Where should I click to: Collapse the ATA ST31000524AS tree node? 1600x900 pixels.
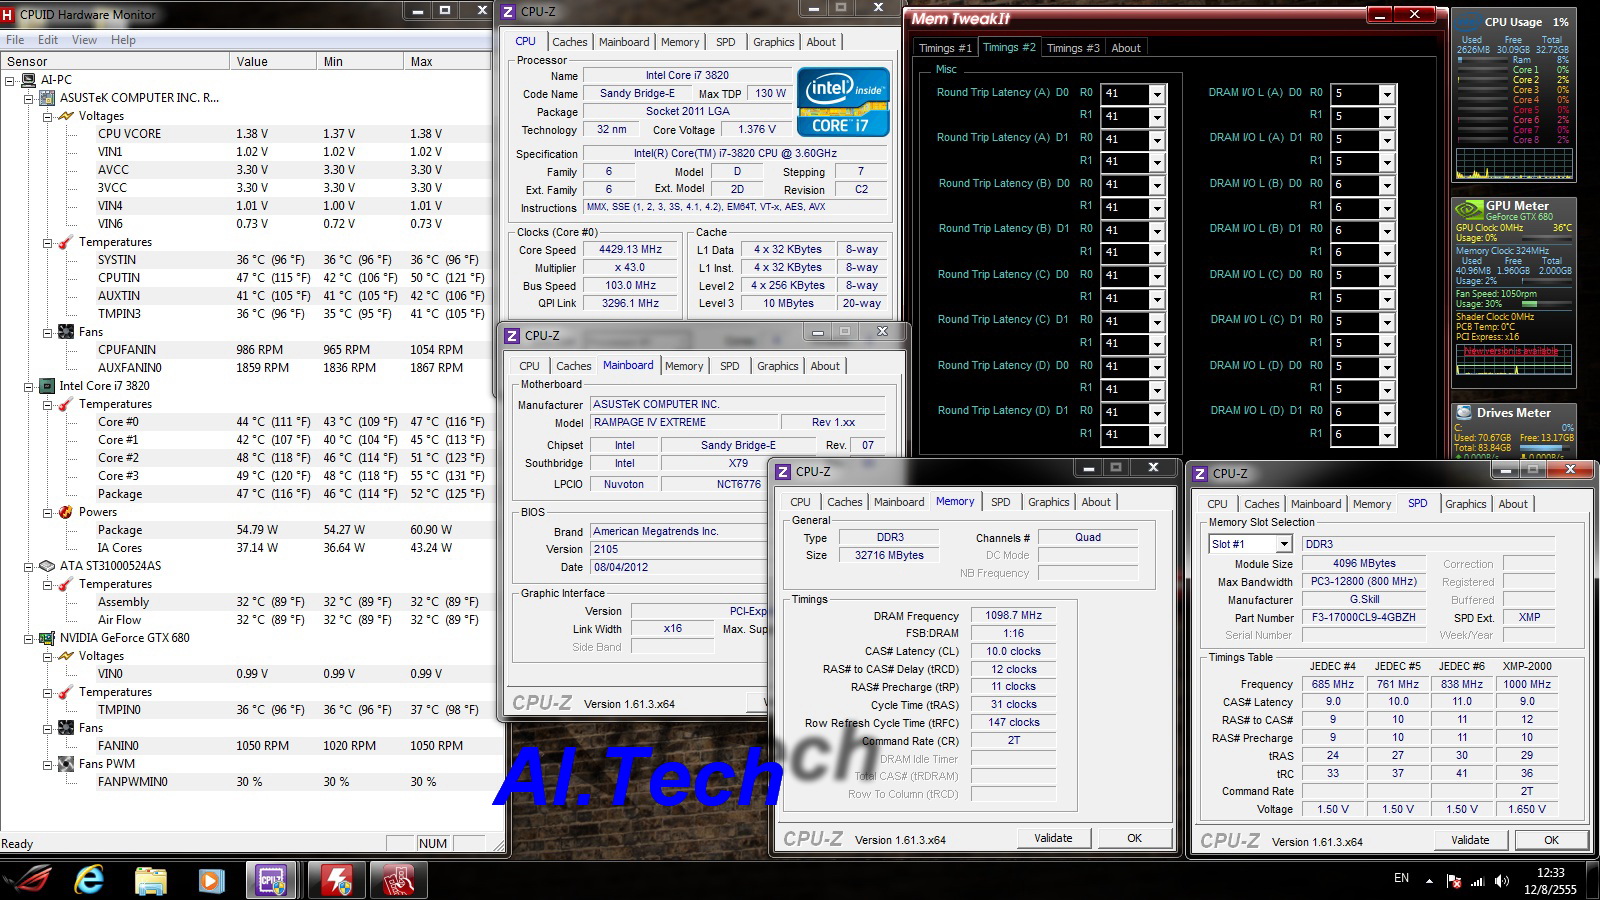pos(29,566)
